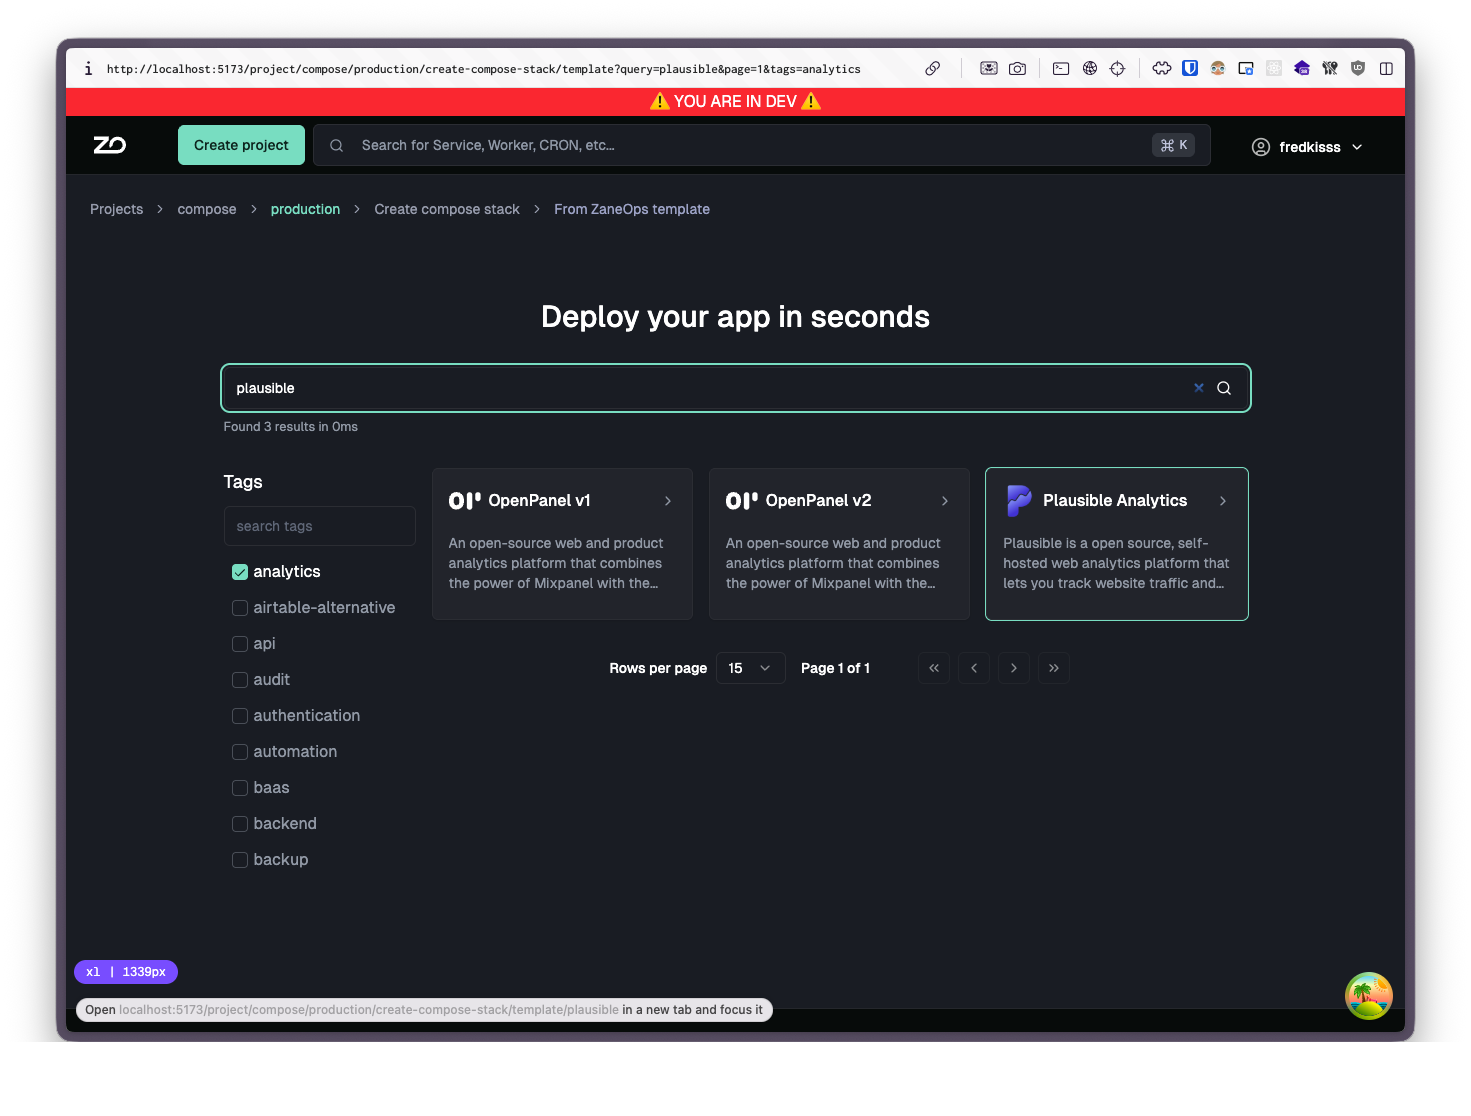
Task: Open the puzzle-piece extensions icon
Action: point(1162,69)
